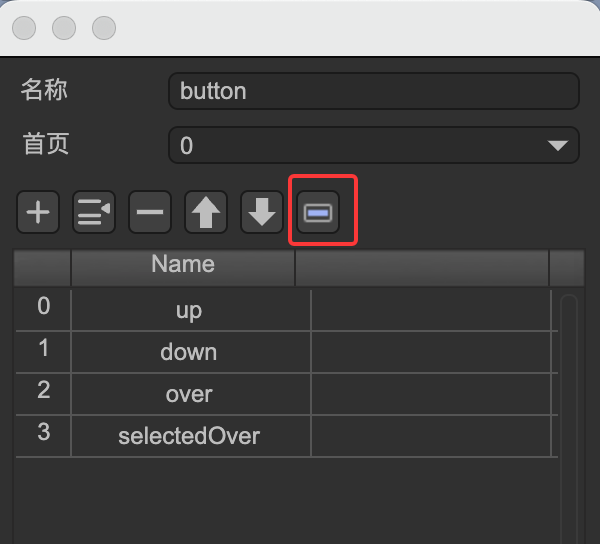Click the remark cell beside selectedOver
This screenshot has height=544, width=600.
click(x=430, y=436)
